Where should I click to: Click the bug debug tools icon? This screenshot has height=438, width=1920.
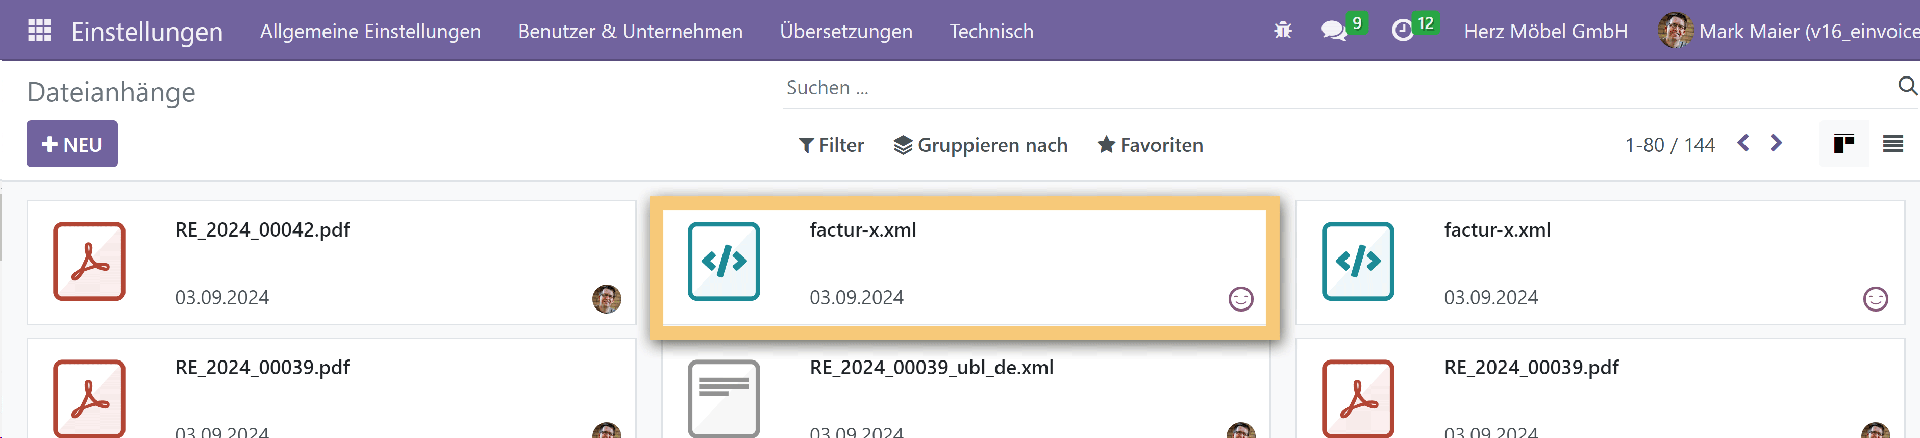tap(1283, 31)
